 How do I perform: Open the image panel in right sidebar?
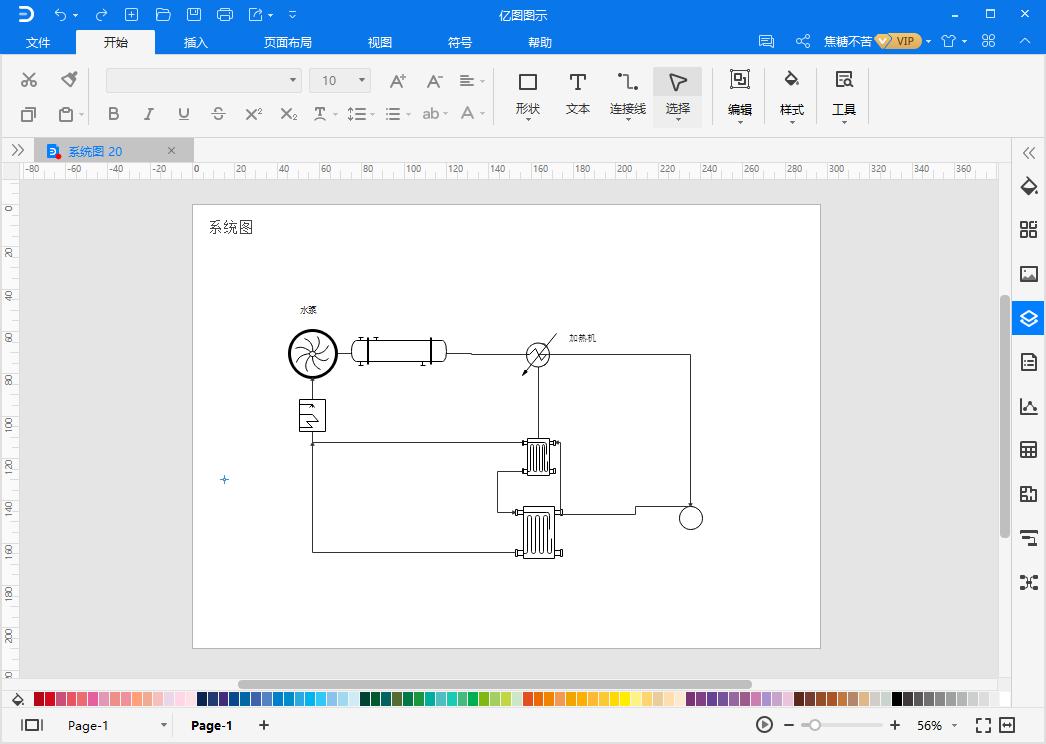(1028, 274)
